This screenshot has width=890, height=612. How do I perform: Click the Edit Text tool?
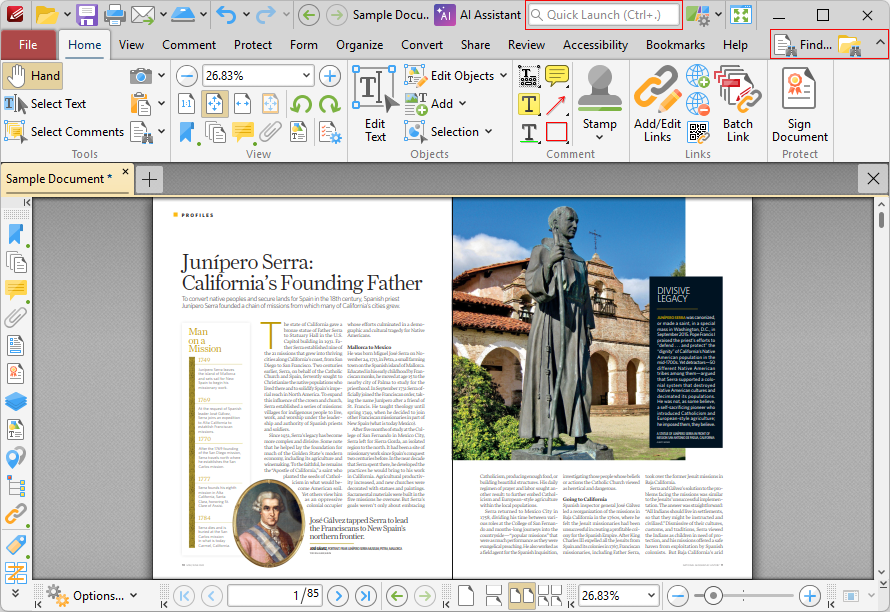[375, 104]
